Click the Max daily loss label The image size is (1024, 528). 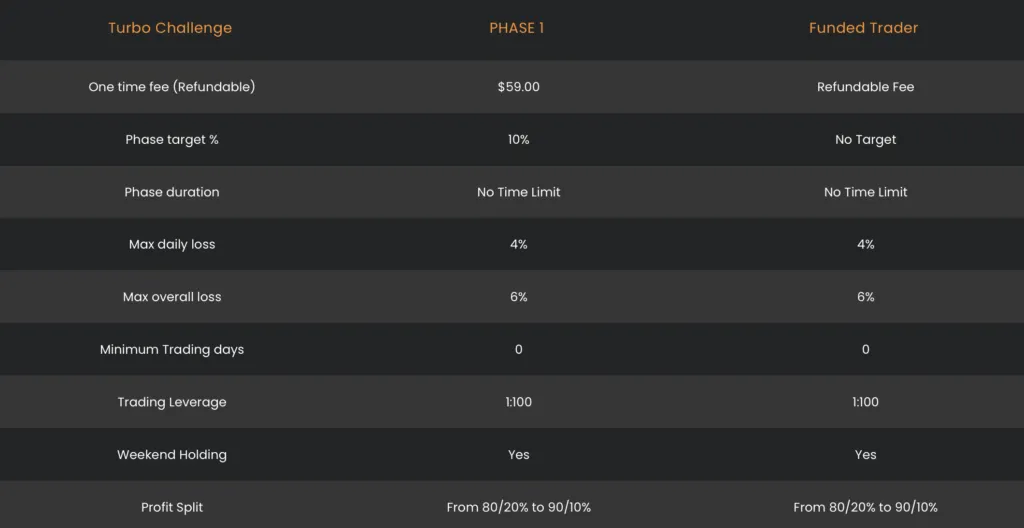point(172,245)
